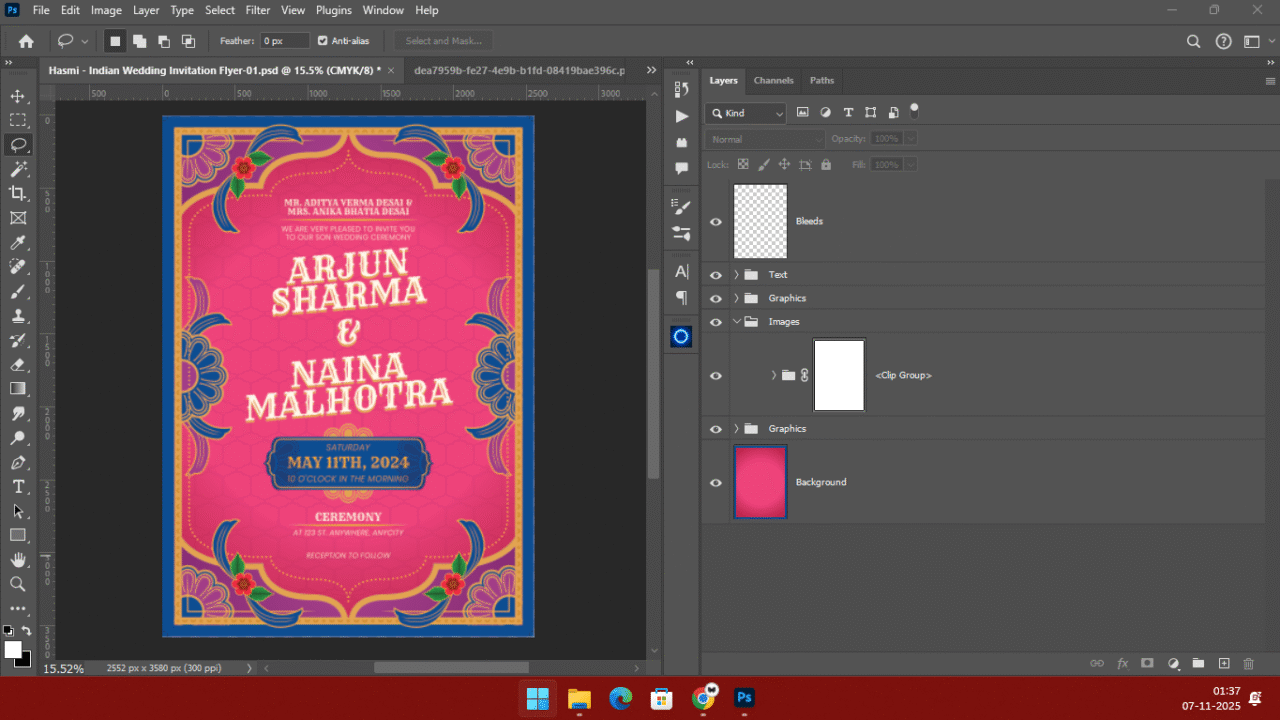
Task: Select the Horizontal Type tool
Action: click(x=18, y=487)
